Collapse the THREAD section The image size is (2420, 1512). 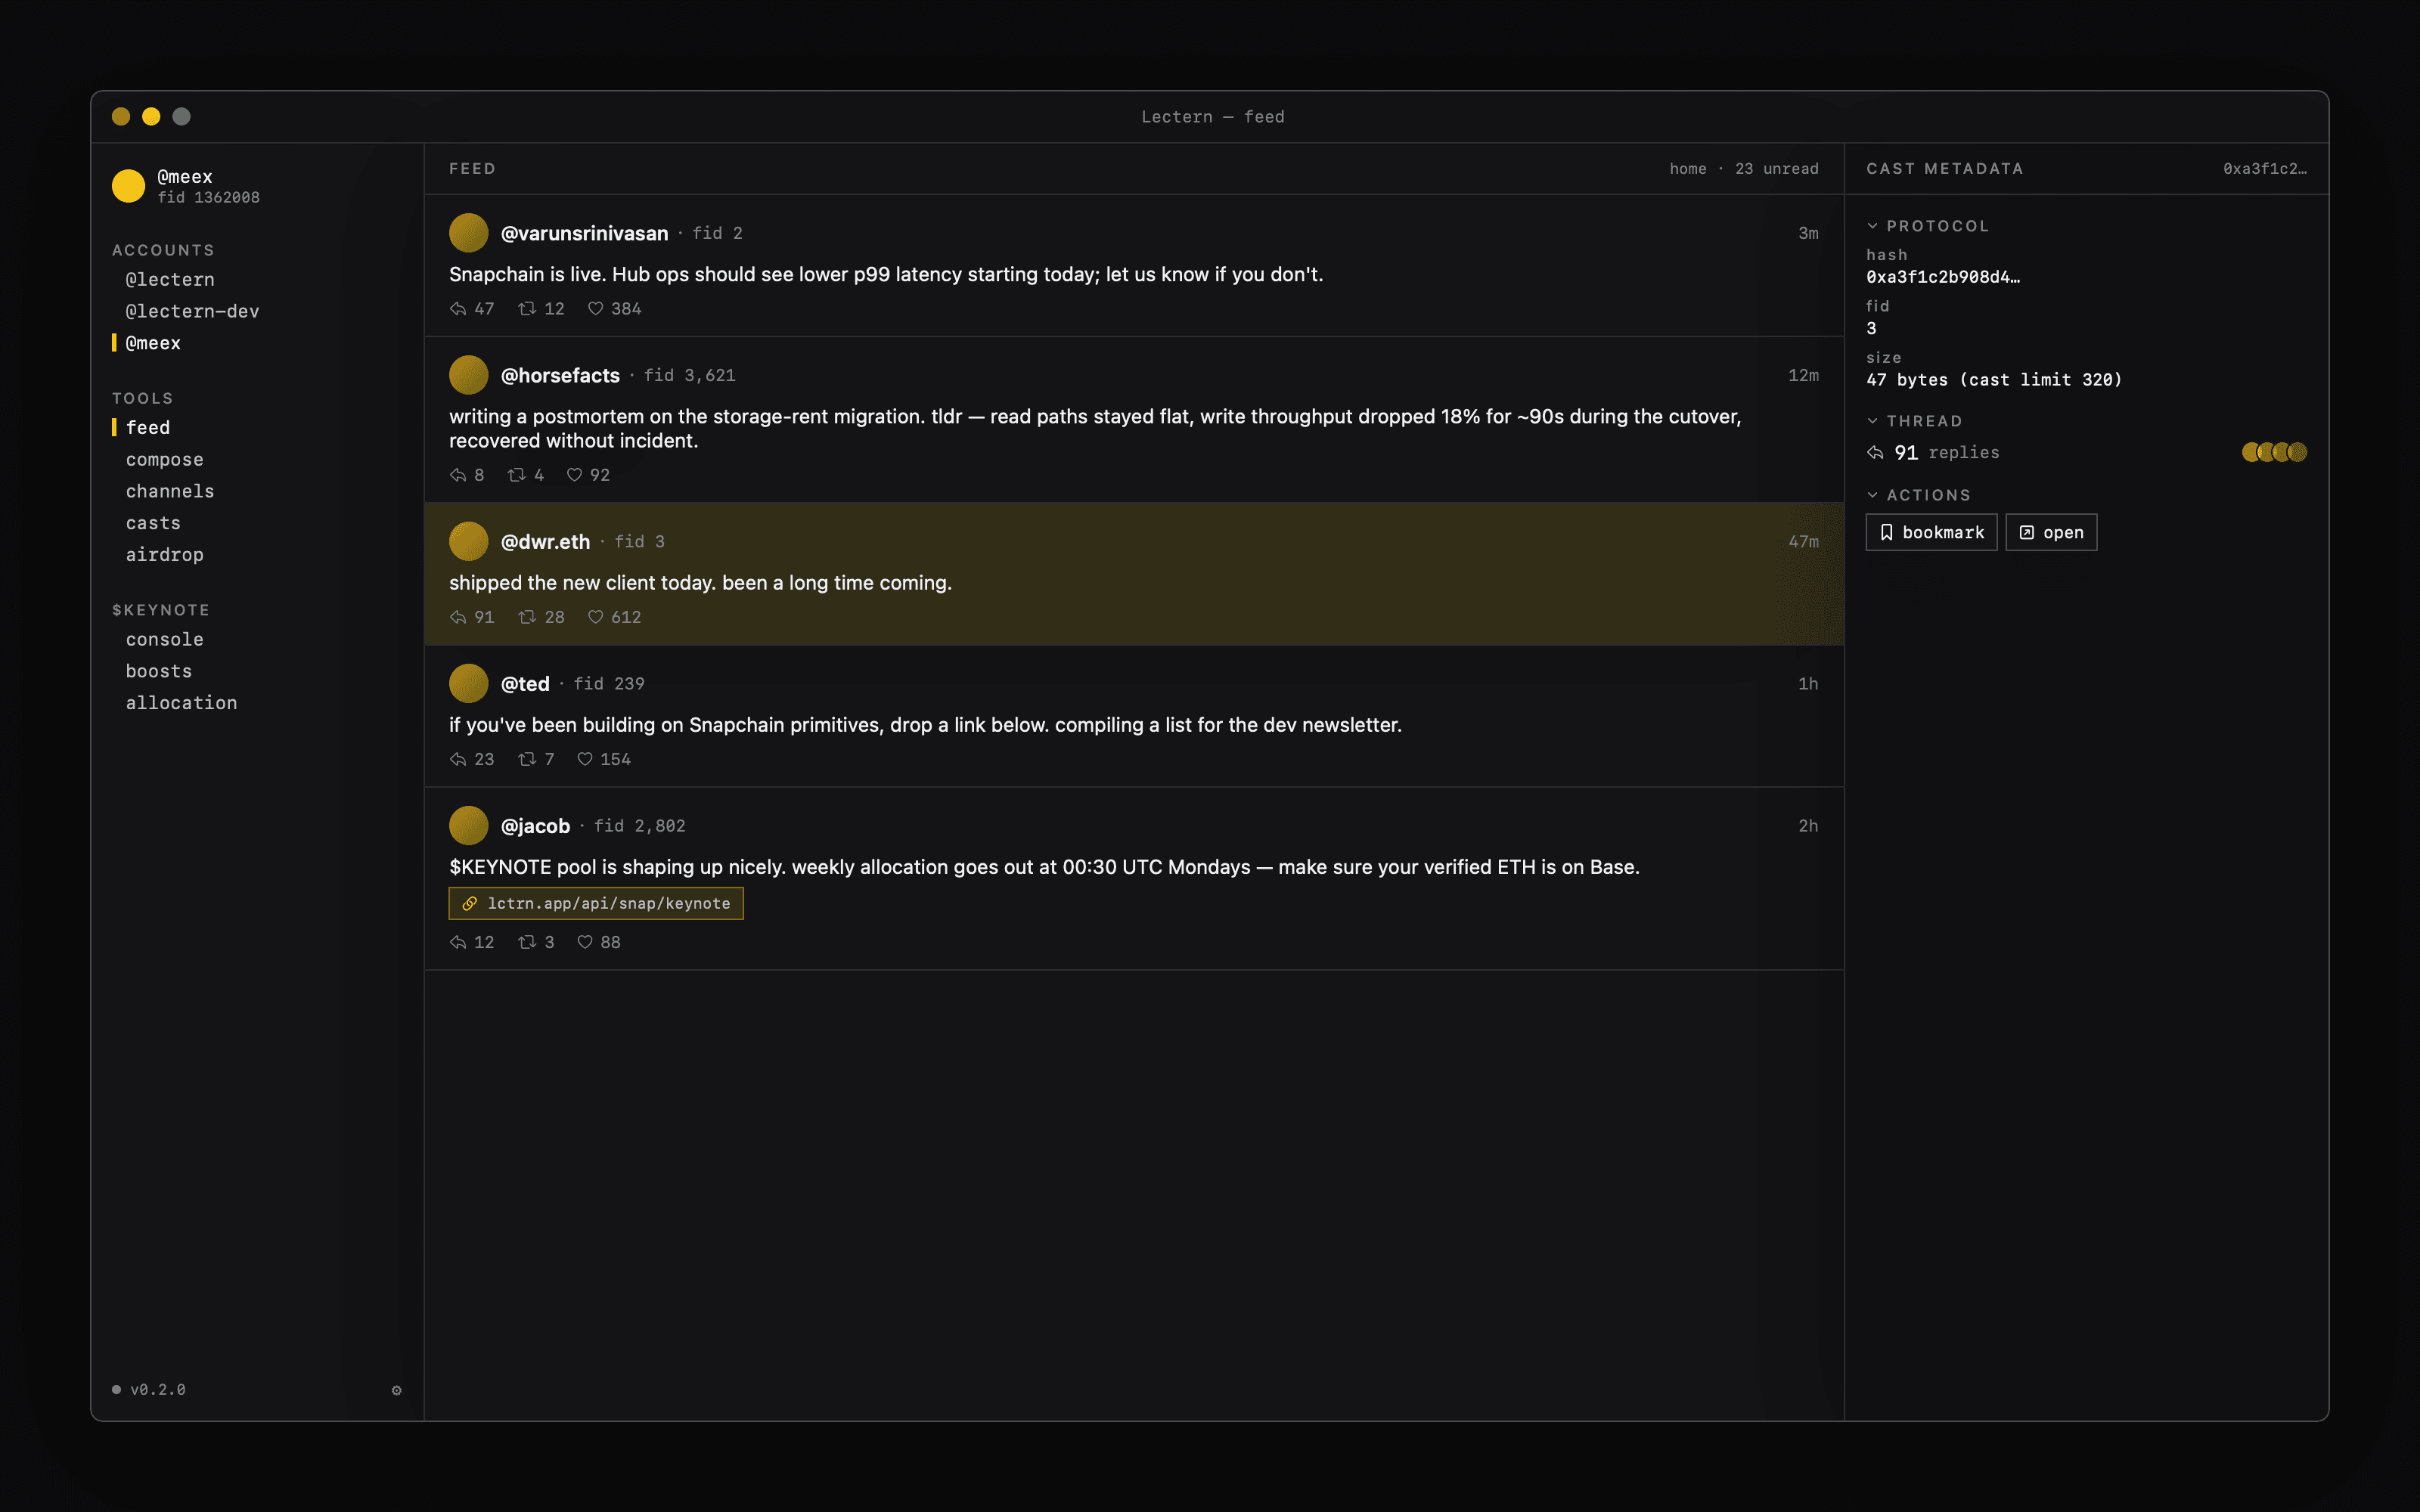[x=1914, y=421]
